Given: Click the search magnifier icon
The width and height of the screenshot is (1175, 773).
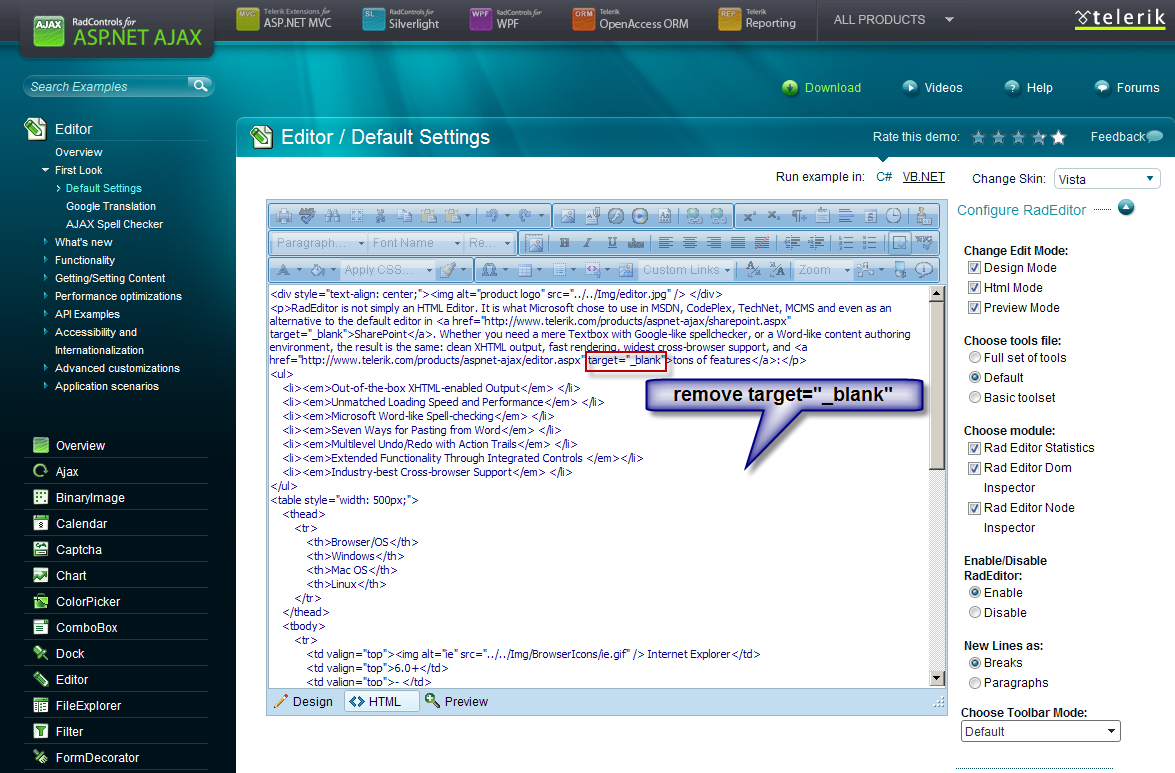Looking at the screenshot, I should click(x=200, y=86).
